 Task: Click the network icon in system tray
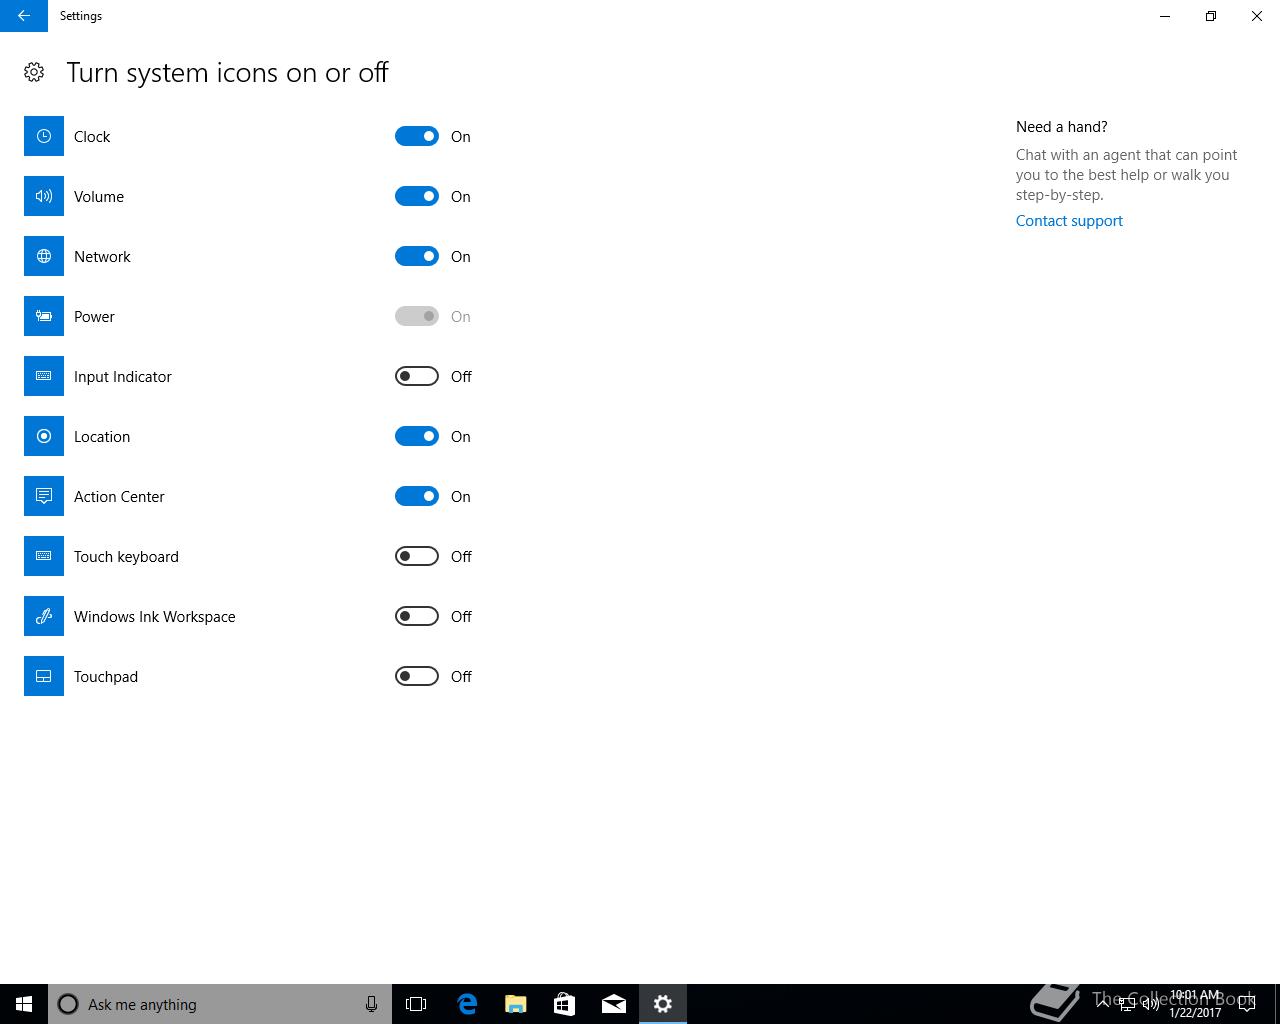click(1126, 1004)
